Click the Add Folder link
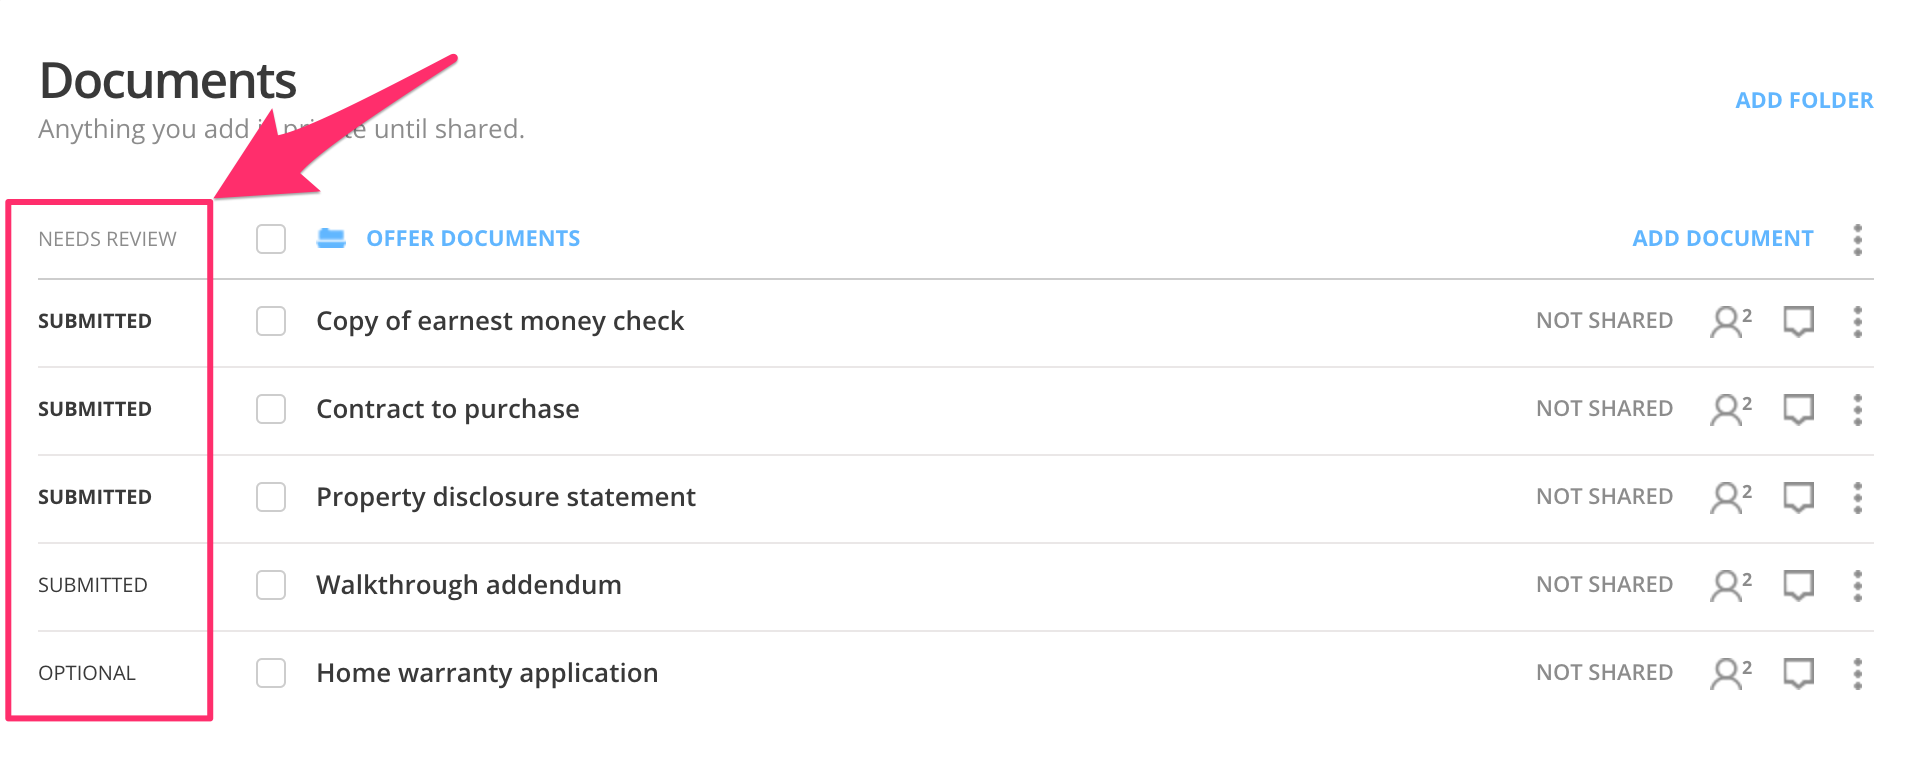1908x768 pixels. (1803, 100)
